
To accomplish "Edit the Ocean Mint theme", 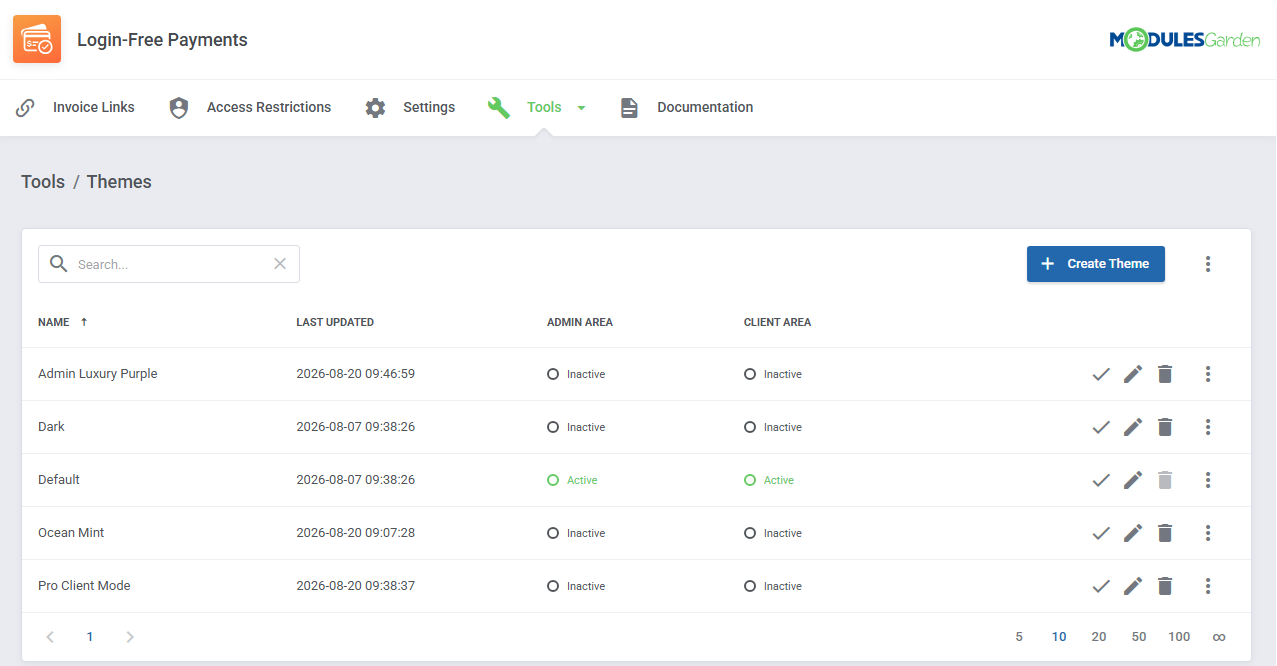I will click(x=1133, y=533).
